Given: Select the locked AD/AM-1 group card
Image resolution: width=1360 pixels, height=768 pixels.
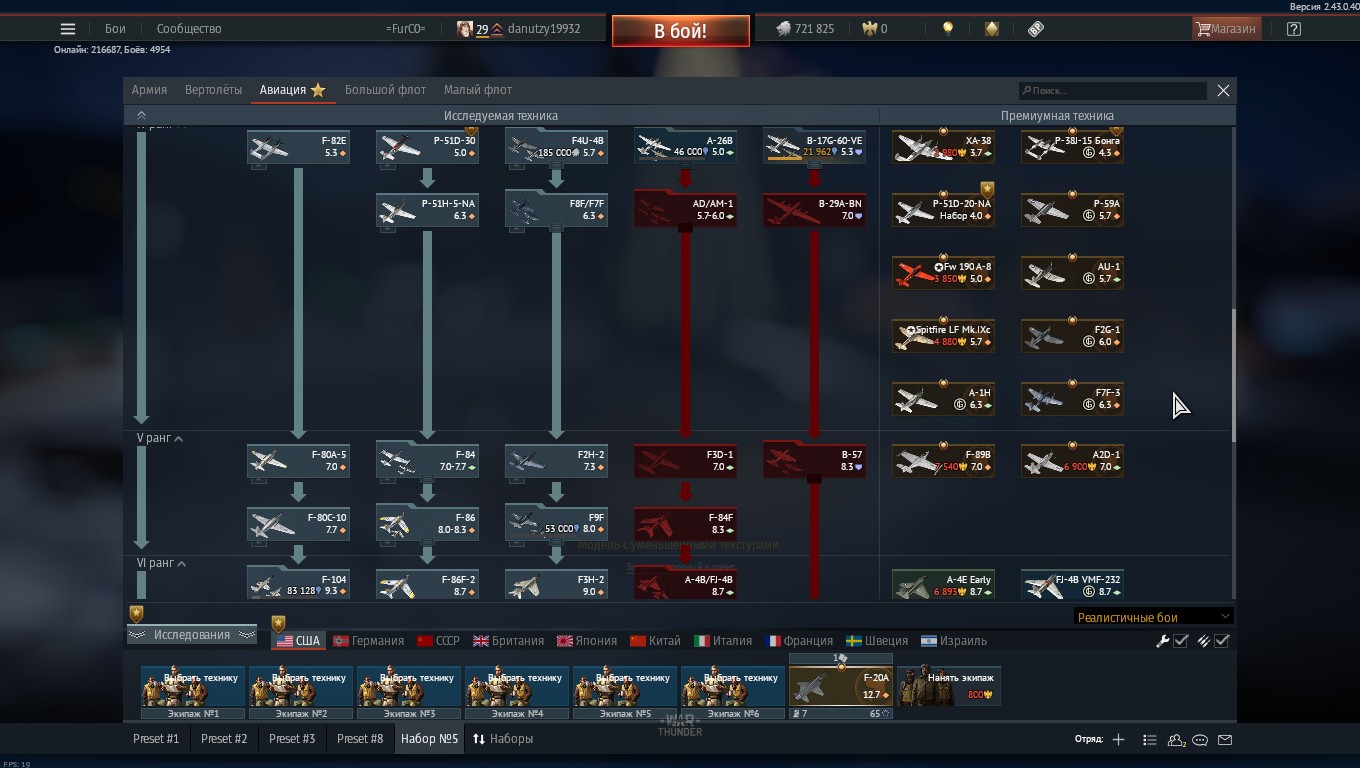Looking at the screenshot, I should [x=685, y=210].
